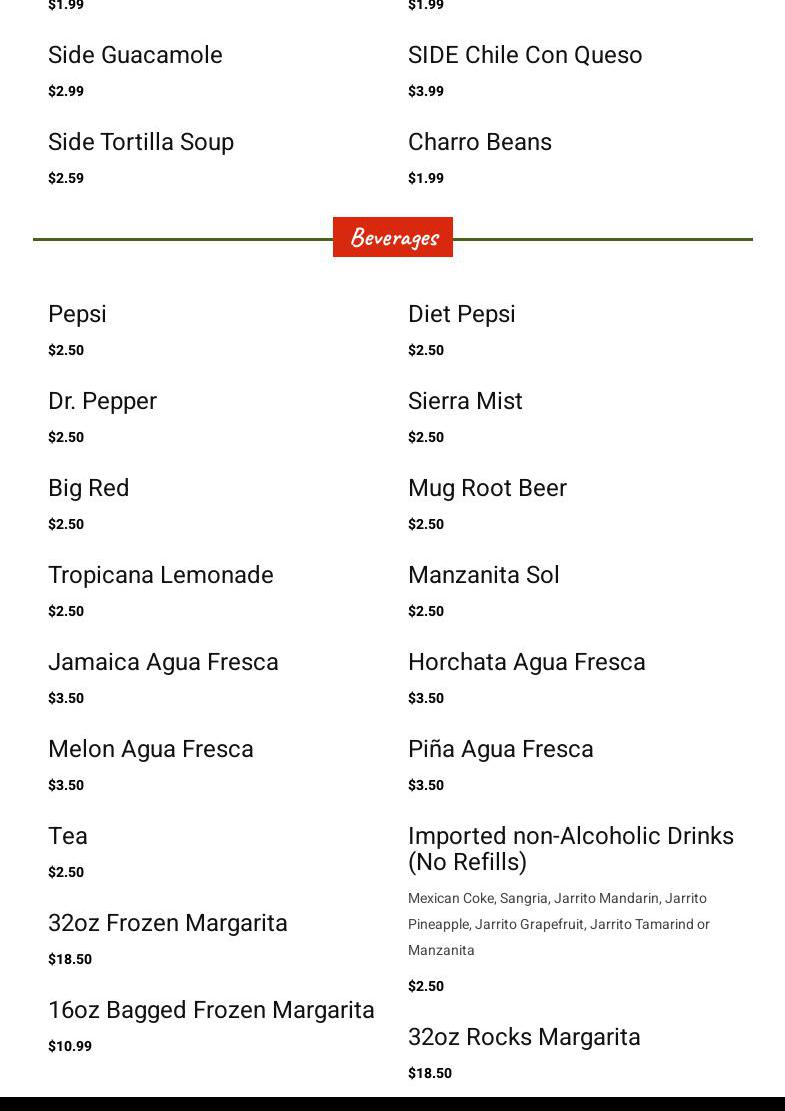785x1111 pixels.
Task: Pick Mug Root Beer
Action: (x=487, y=488)
